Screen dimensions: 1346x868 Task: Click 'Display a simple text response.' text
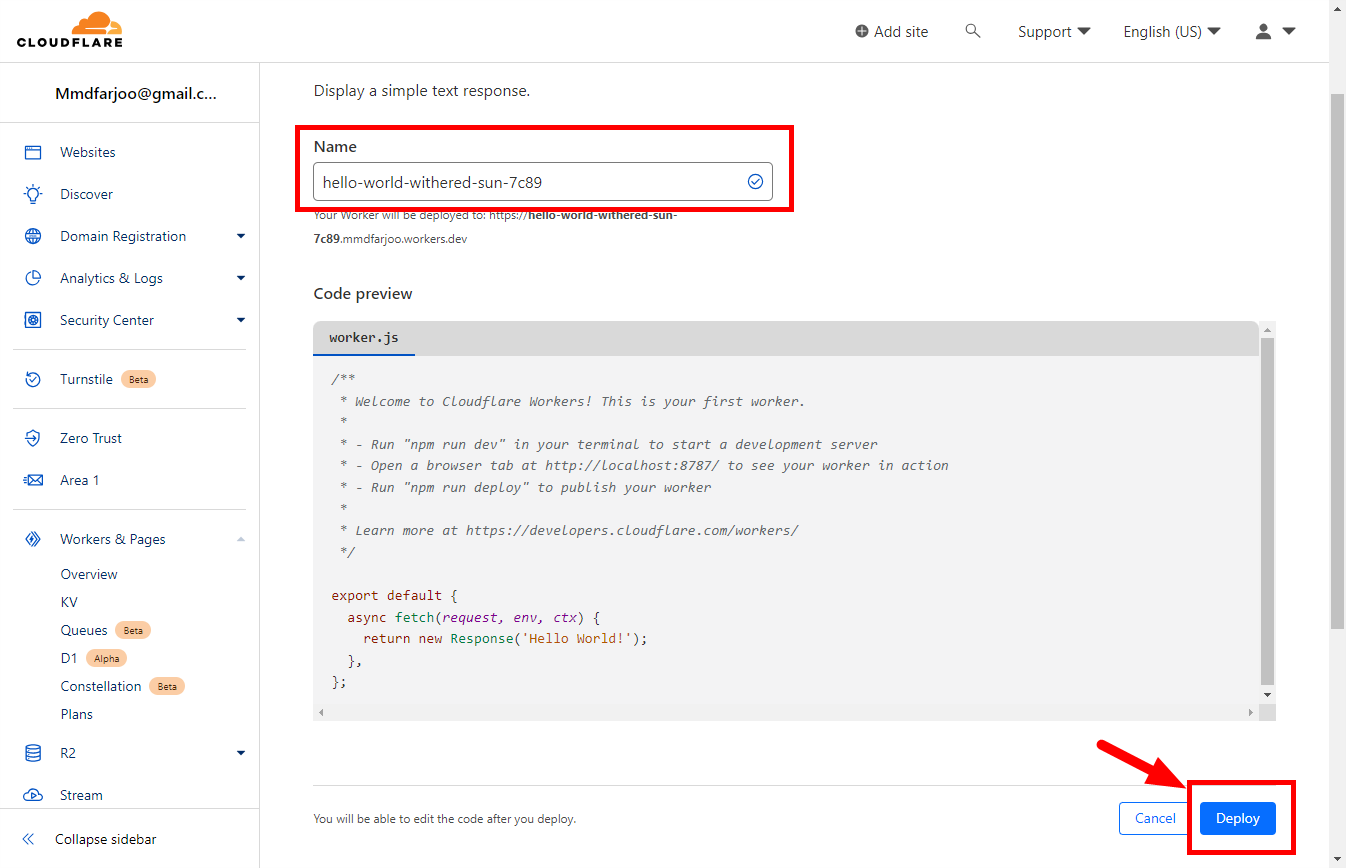(x=422, y=91)
